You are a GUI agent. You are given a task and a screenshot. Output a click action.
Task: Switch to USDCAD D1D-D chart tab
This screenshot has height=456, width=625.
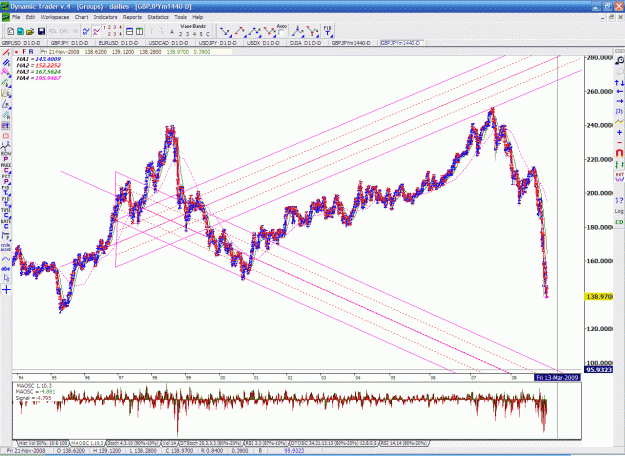tap(168, 43)
